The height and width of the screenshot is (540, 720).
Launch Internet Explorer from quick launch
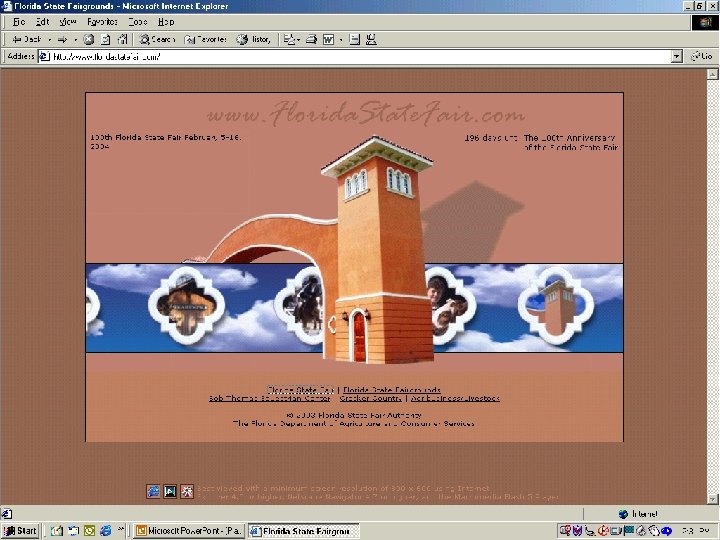pos(106,531)
